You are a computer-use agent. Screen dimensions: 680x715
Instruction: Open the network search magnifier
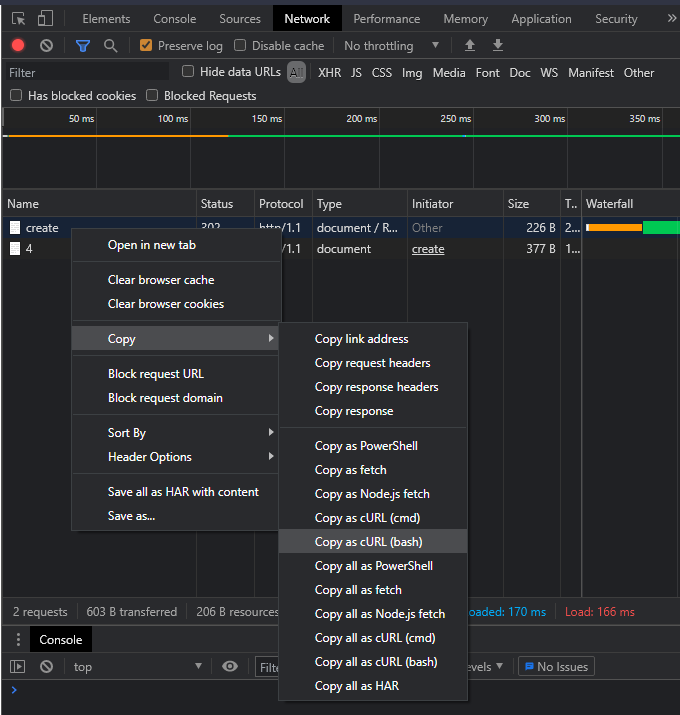[110, 46]
